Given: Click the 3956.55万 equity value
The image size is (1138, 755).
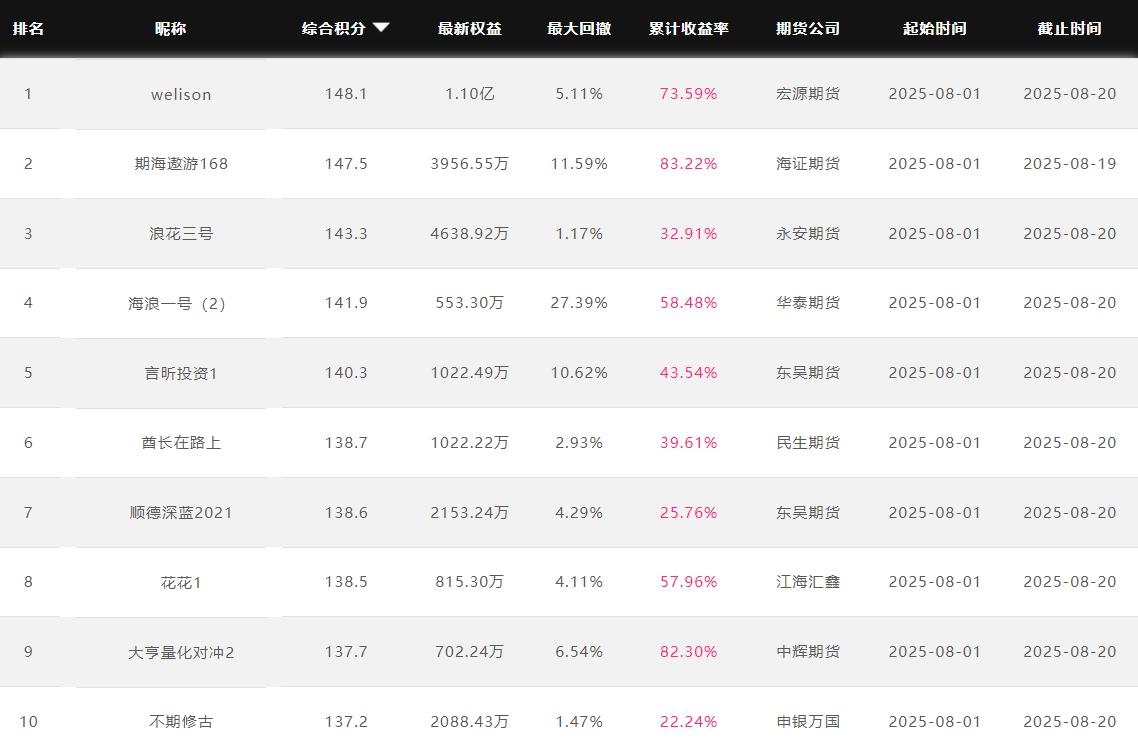Looking at the screenshot, I should click(x=470, y=163).
